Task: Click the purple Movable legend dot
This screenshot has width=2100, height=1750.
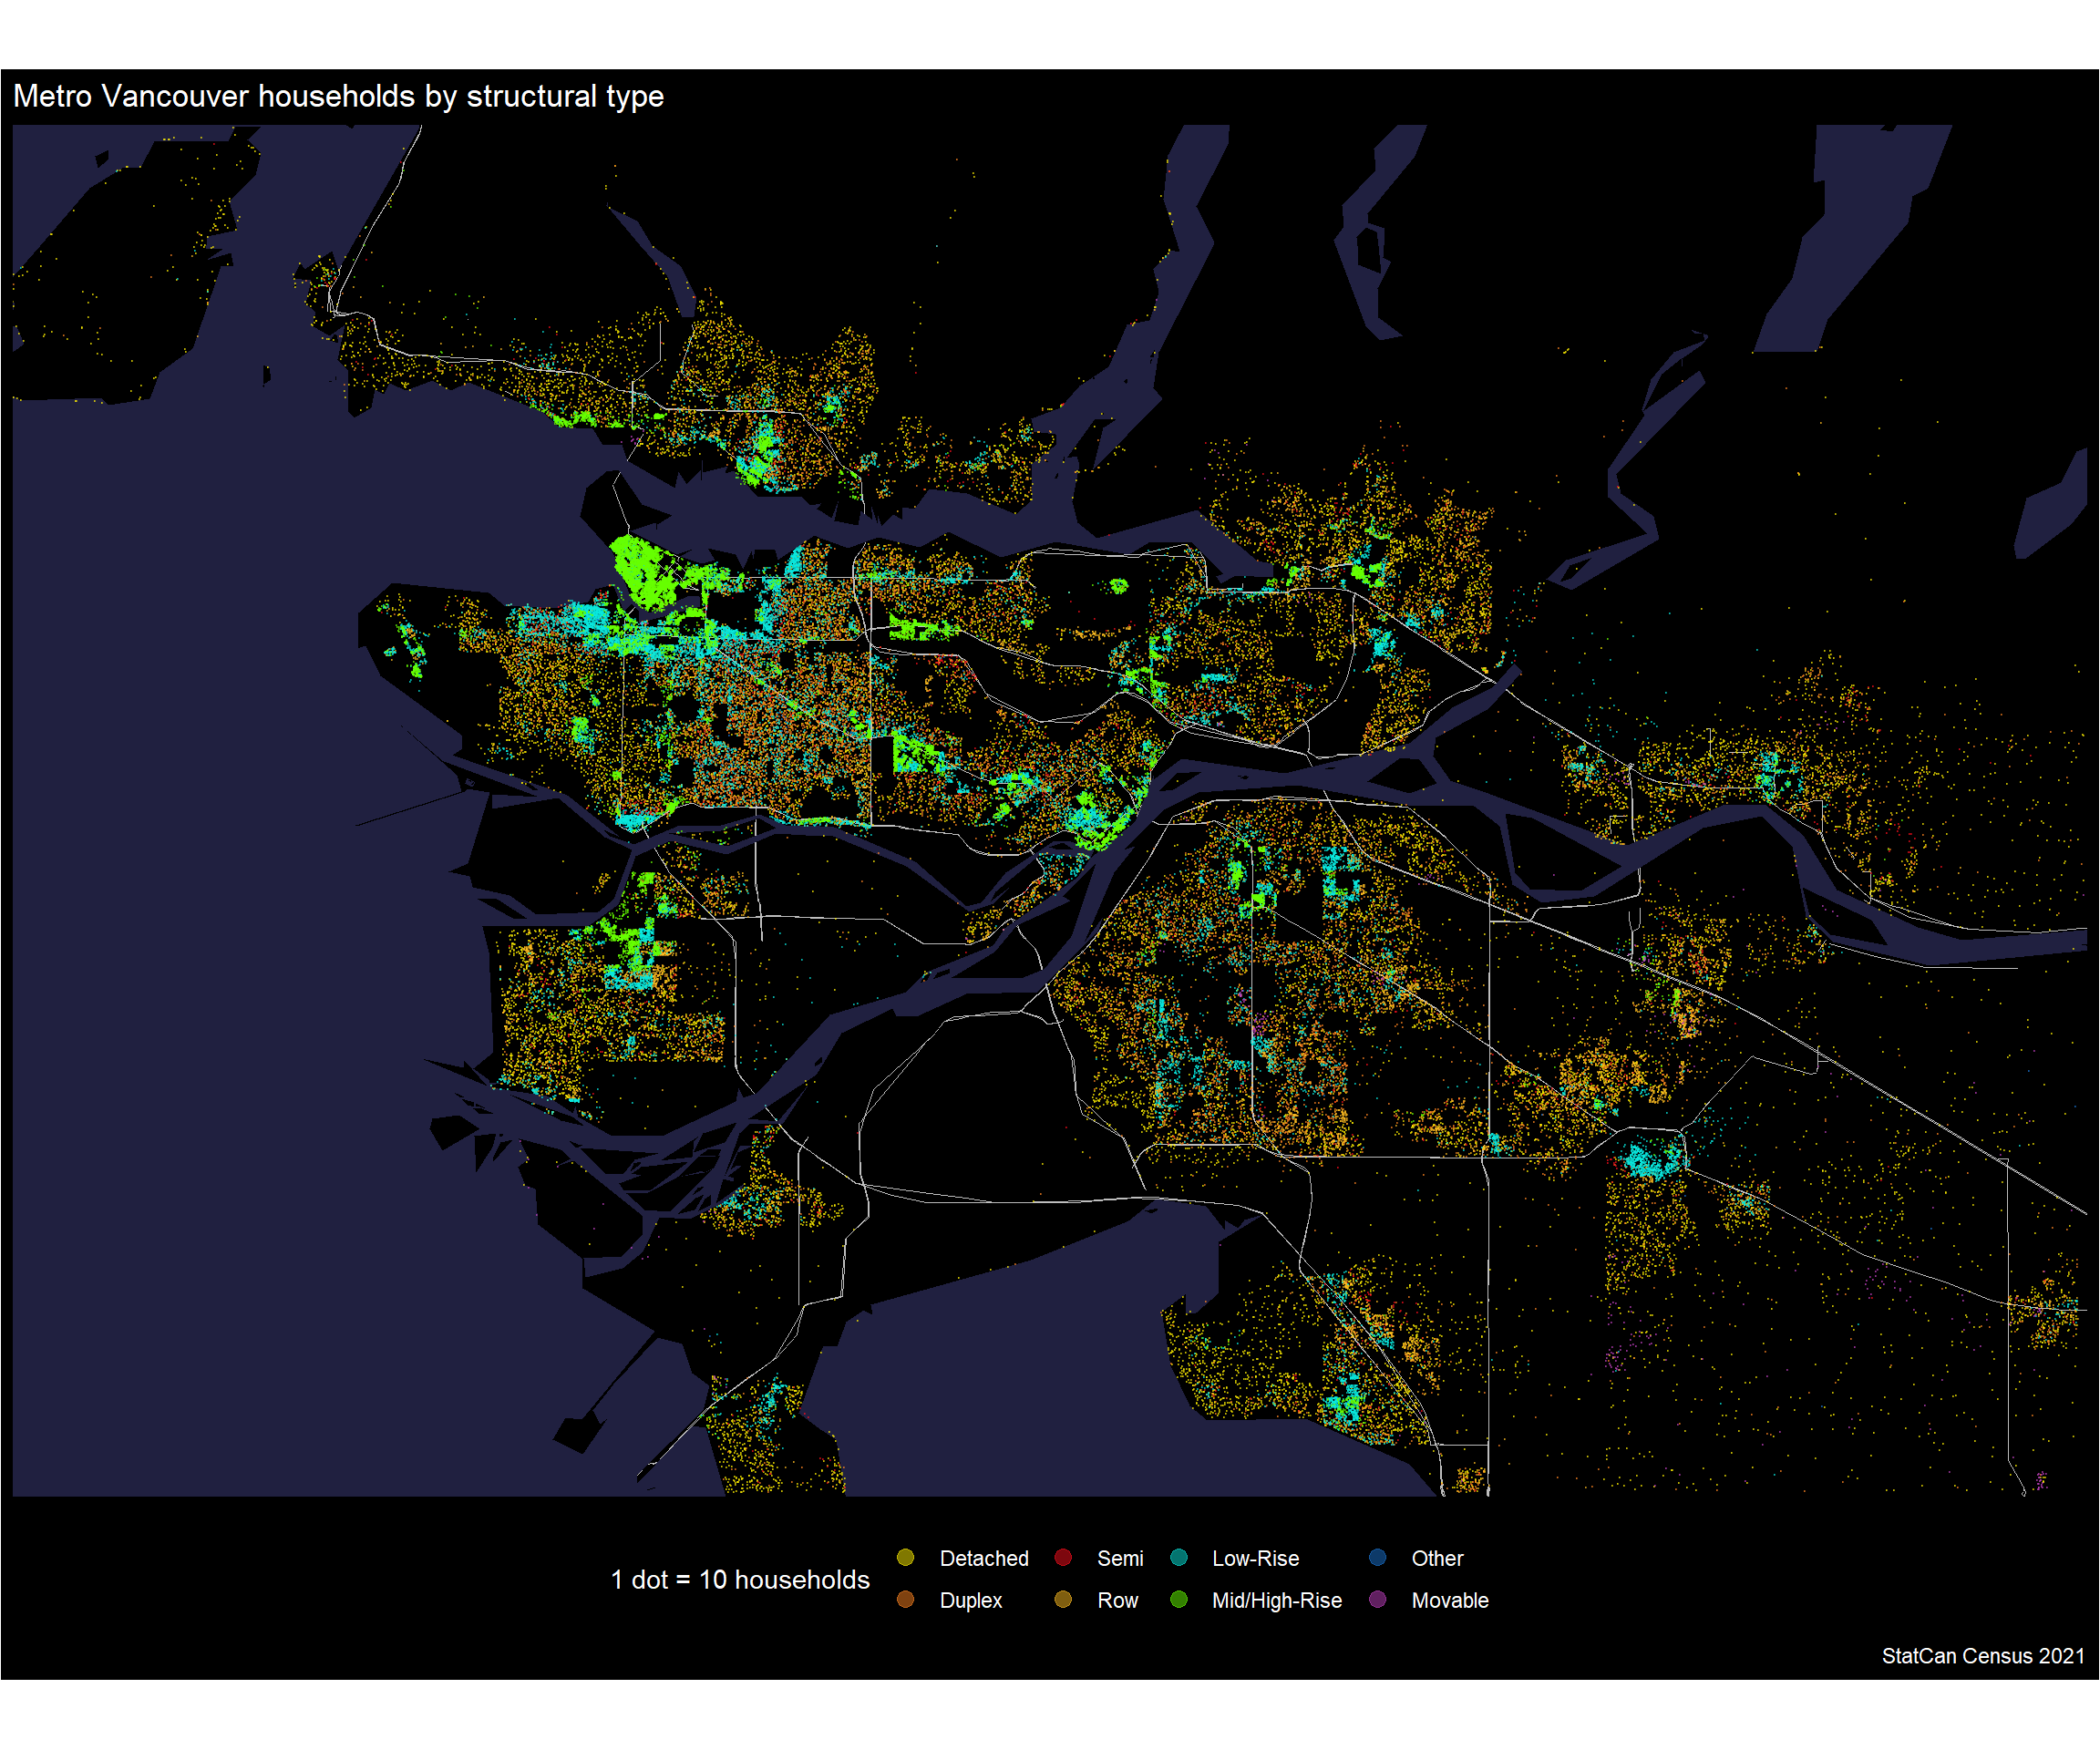Action: tap(1377, 1599)
